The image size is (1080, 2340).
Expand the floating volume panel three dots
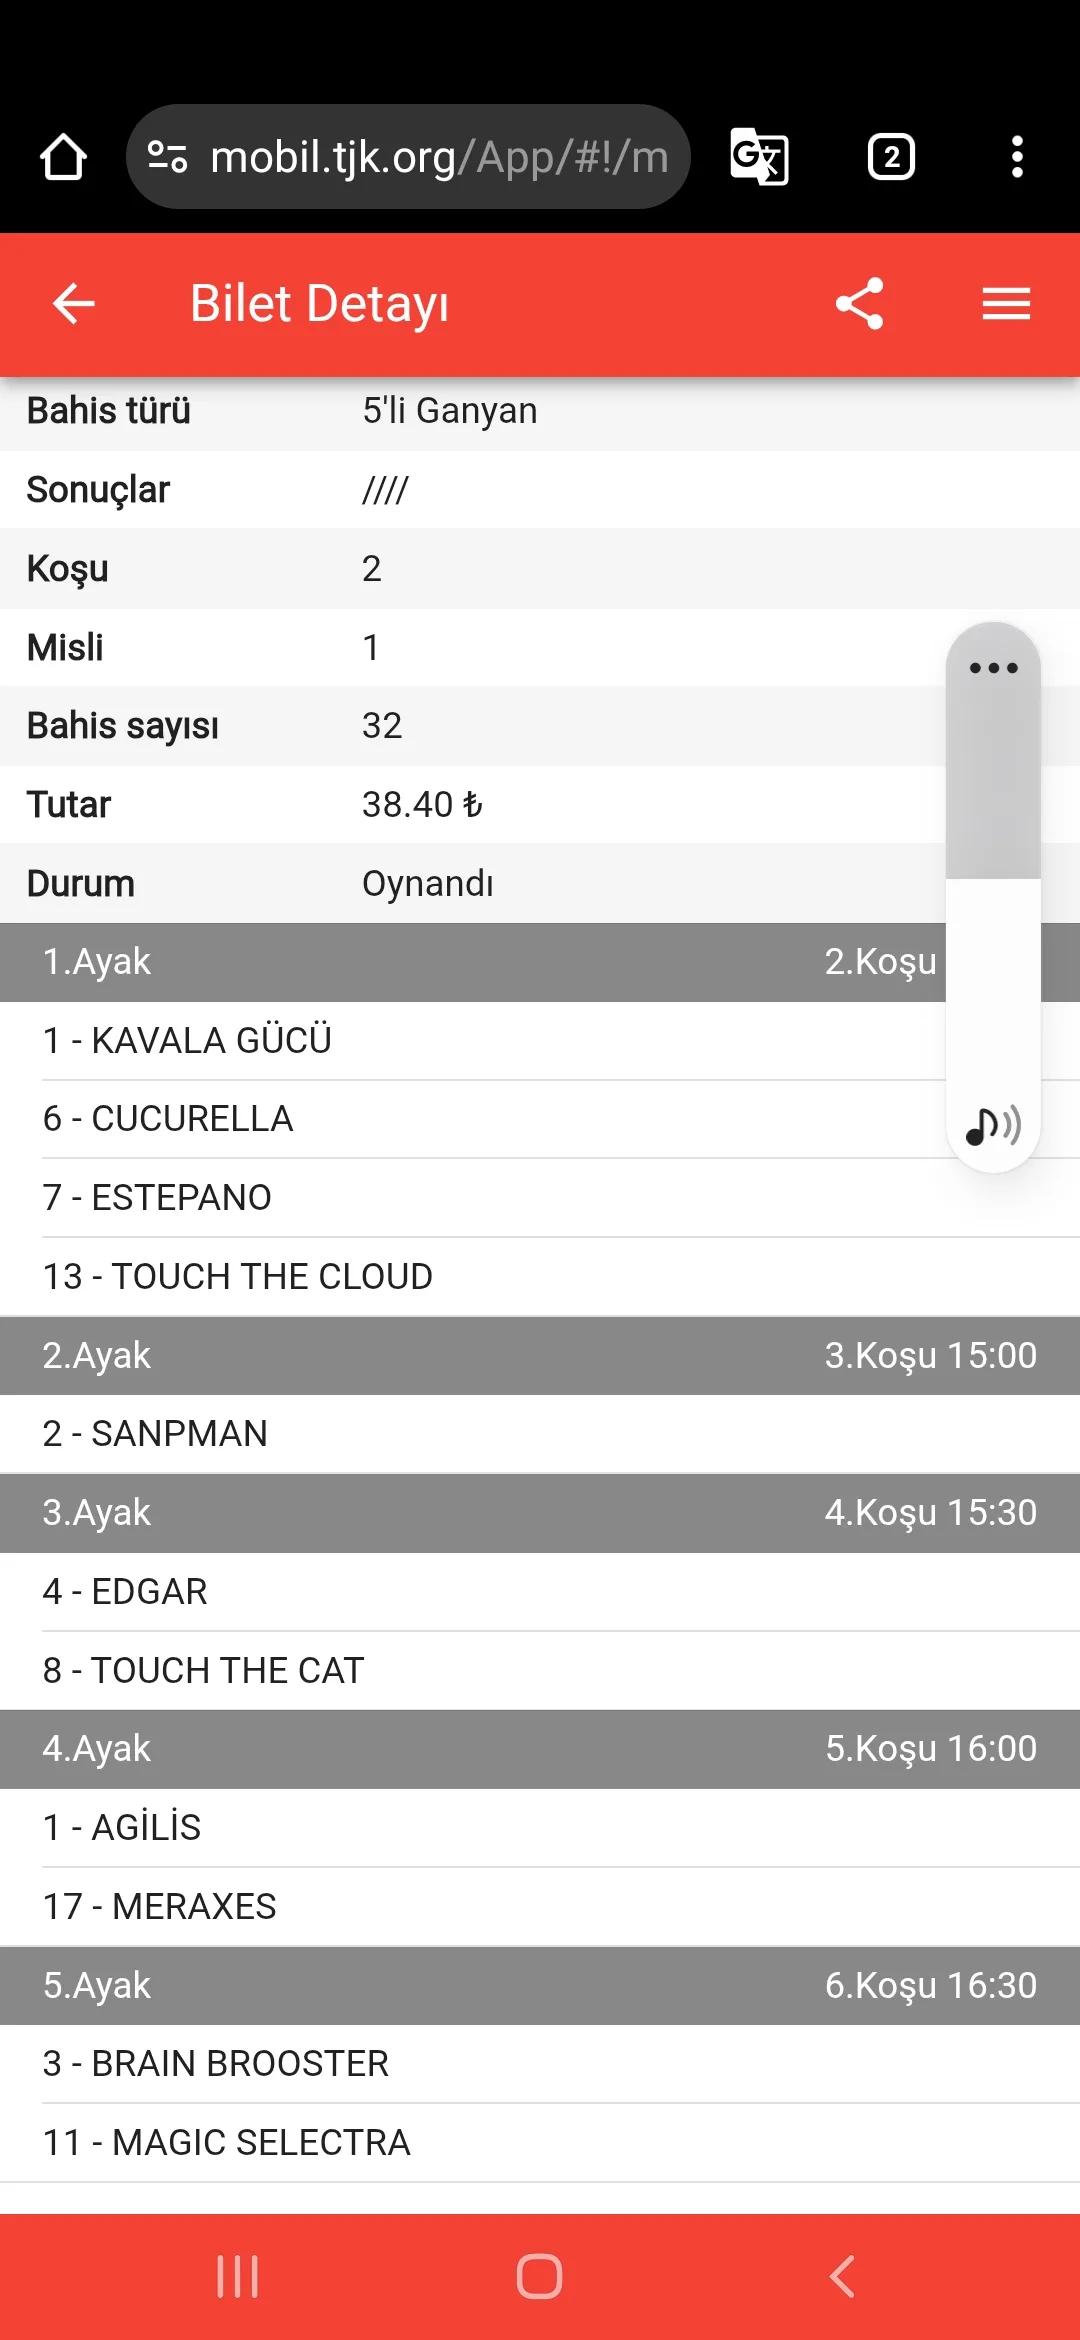(x=993, y=668)
